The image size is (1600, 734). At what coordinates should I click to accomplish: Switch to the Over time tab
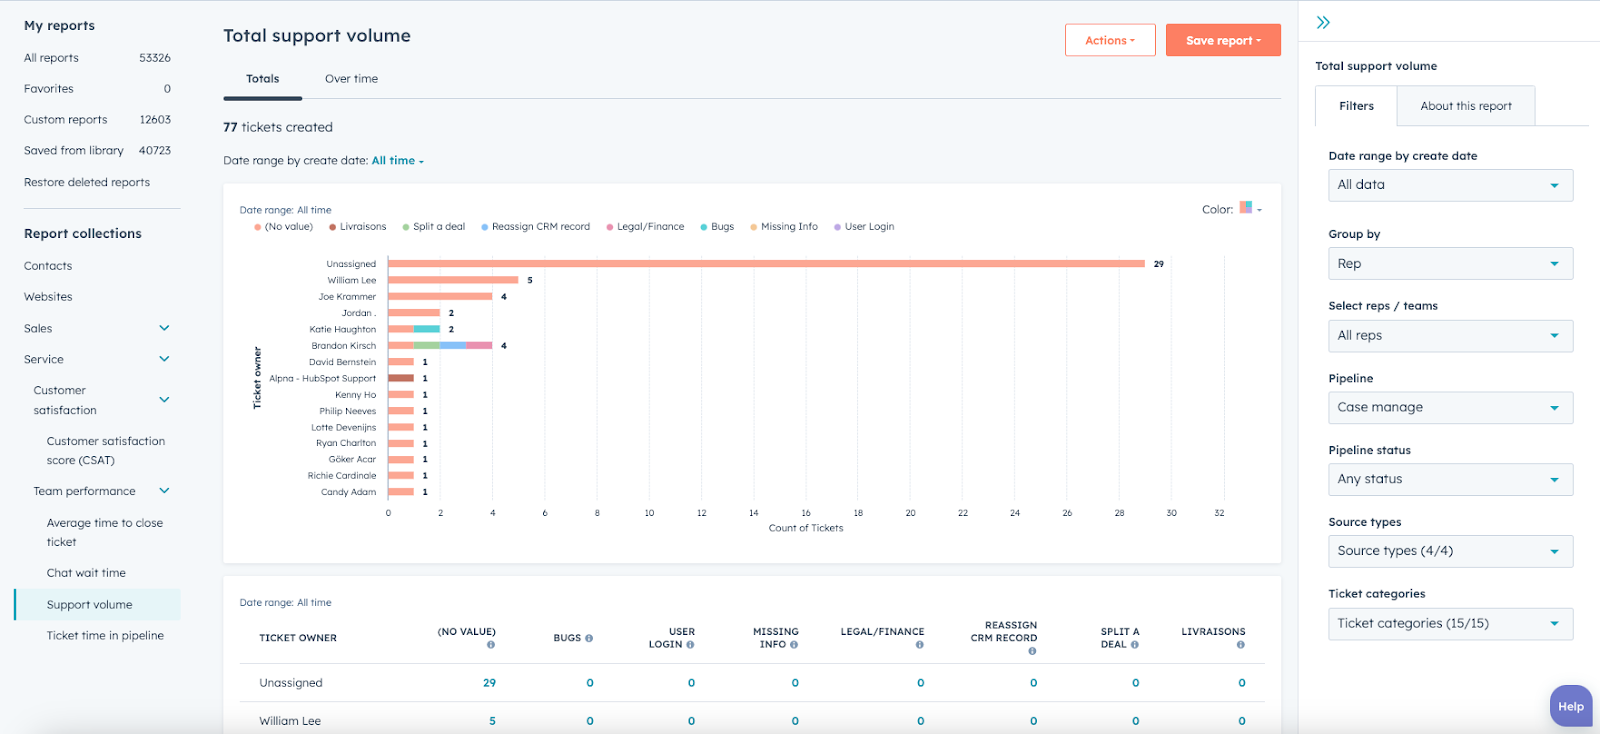point(351,79)
